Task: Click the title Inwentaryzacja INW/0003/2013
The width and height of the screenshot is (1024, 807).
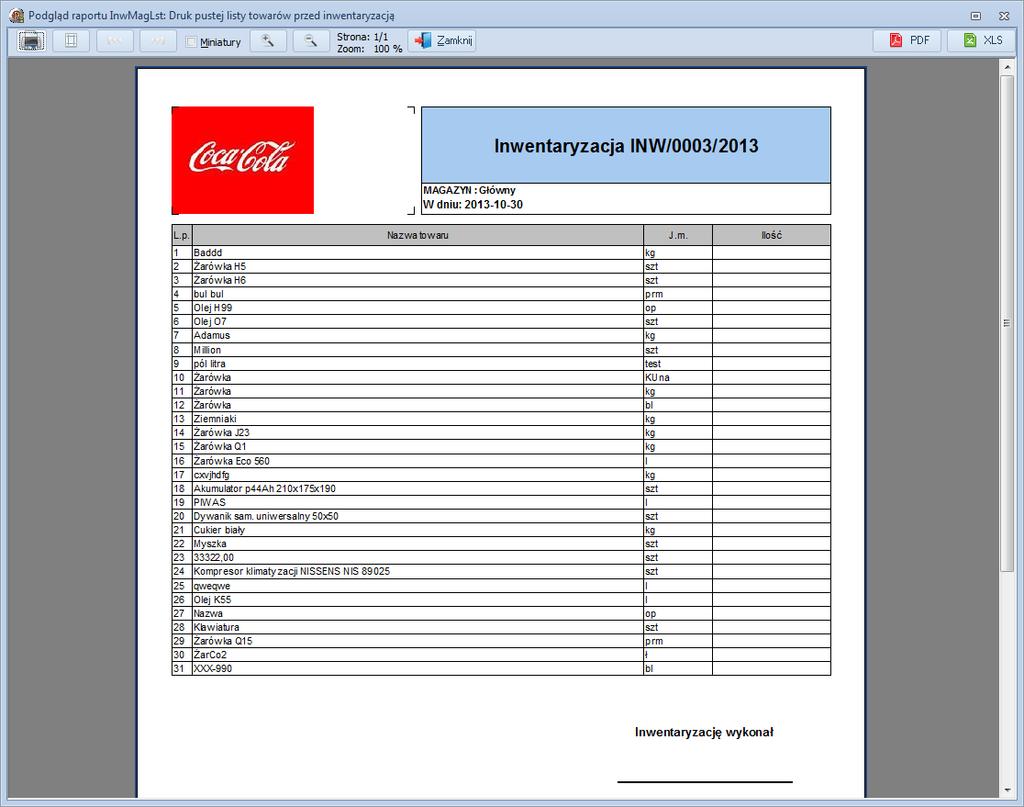Action: click(626, 146)
